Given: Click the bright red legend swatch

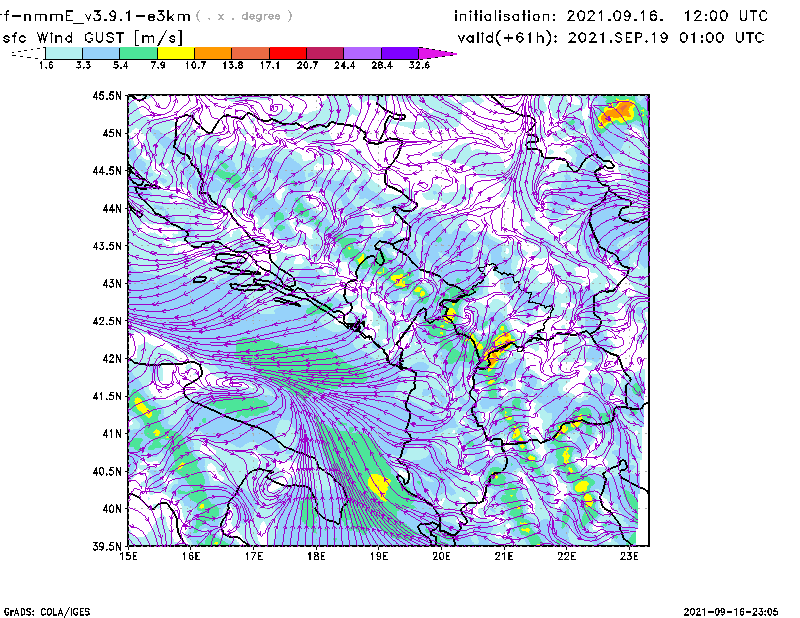Looking at the screenshot, I should coord(288,53).
